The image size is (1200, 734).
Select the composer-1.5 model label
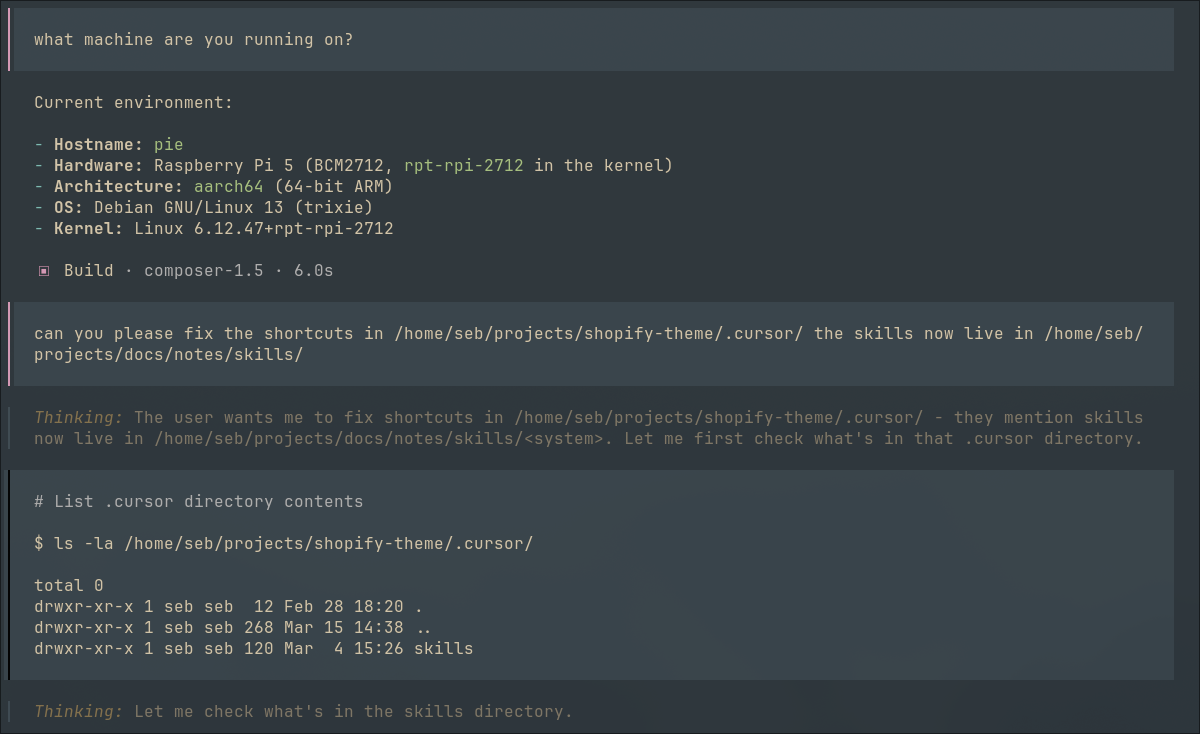click(x=203, y=271)
